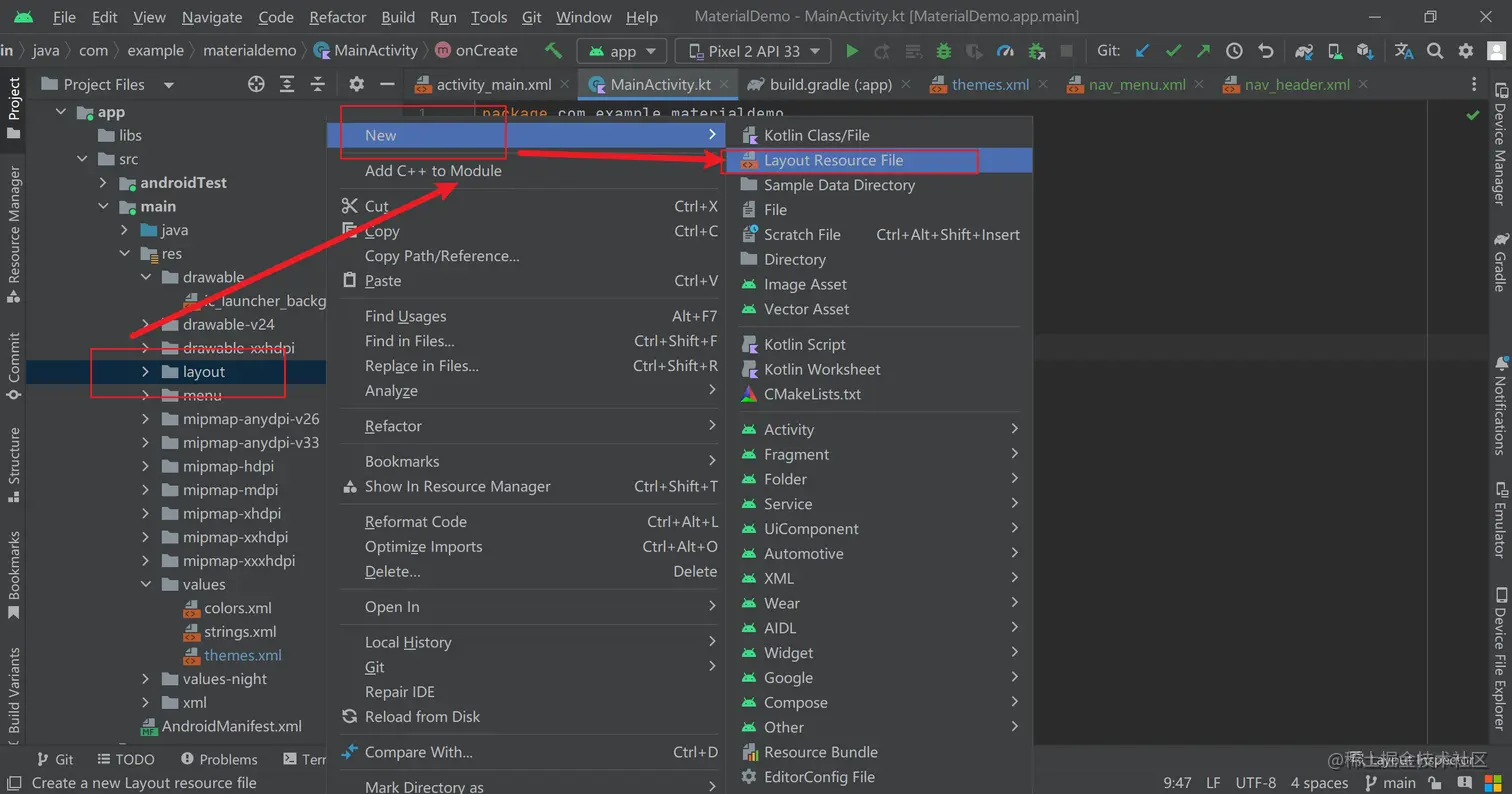Start debugging with the bug icon
Viewport: 1512px width, 794px height.
point(943,51)
